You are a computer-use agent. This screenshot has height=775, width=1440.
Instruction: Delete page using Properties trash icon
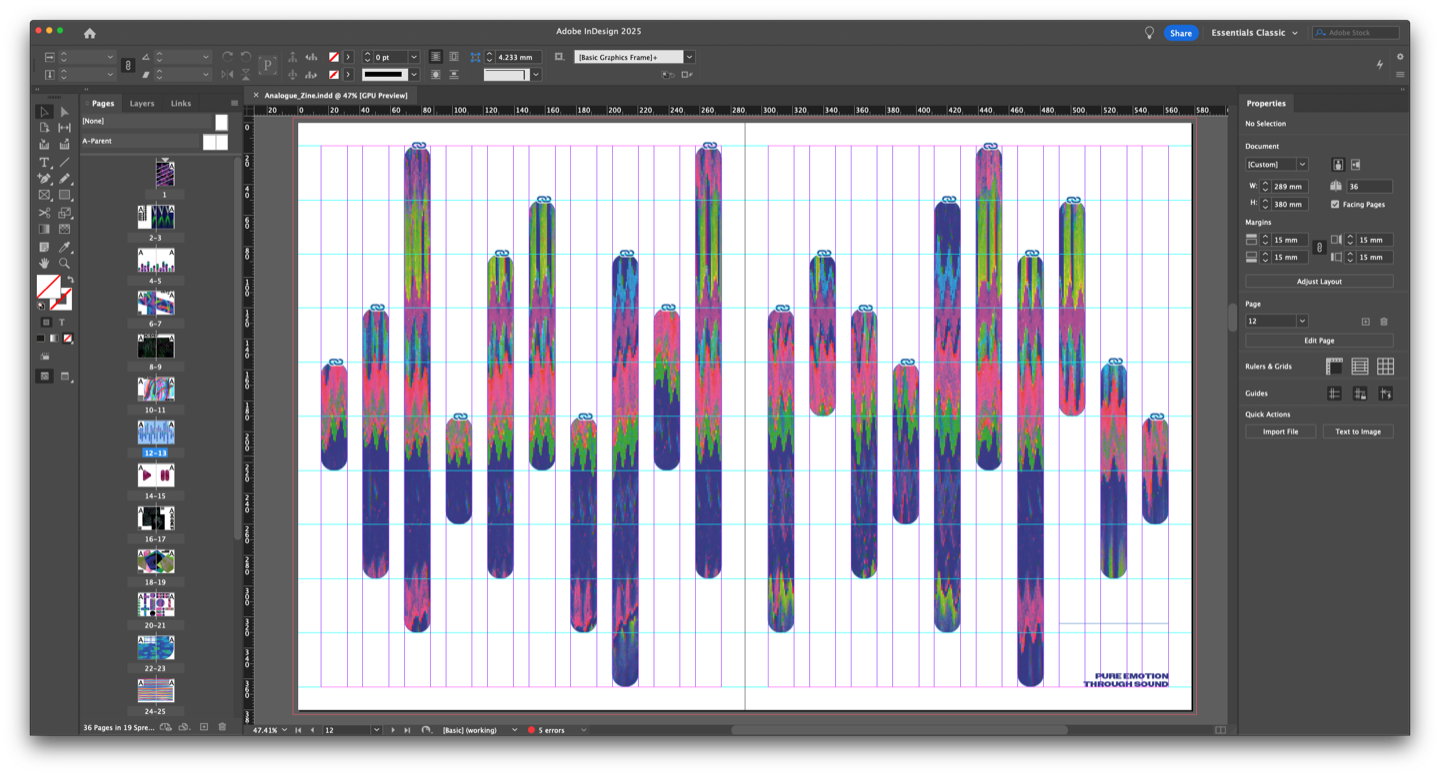pos(1384,321)
